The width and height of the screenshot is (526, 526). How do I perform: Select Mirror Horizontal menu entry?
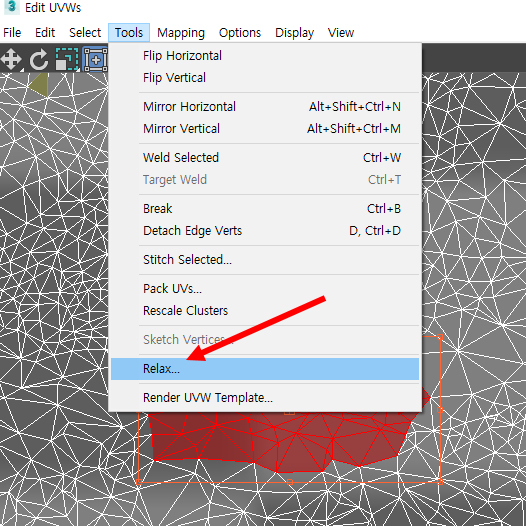(x=265, y=107)
